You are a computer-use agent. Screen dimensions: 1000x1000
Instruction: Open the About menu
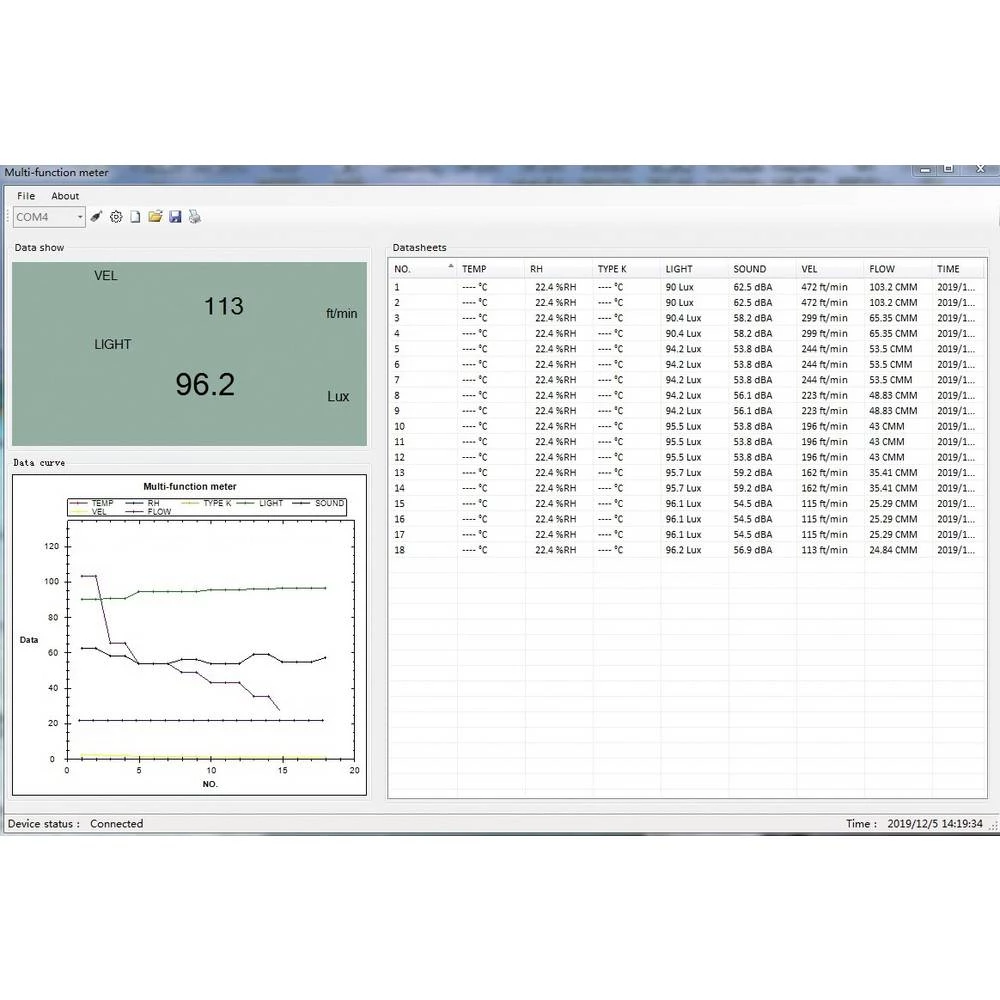(x=65, y=196)
